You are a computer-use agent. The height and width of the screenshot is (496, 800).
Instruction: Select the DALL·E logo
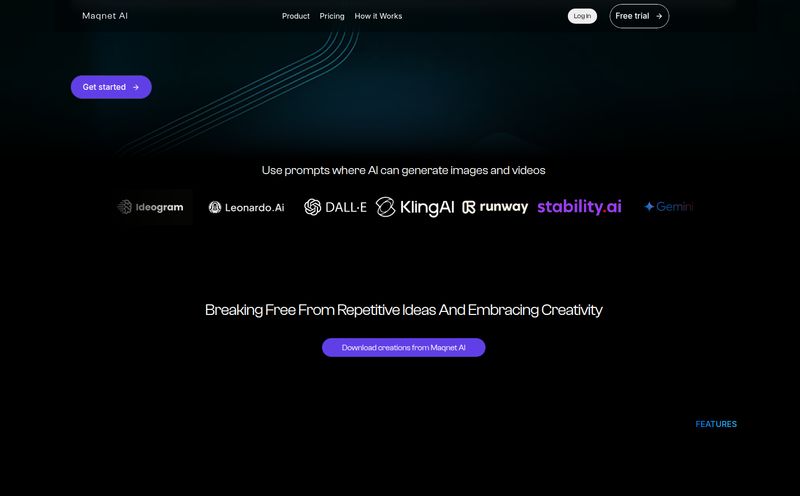click(x=335, y=207)
